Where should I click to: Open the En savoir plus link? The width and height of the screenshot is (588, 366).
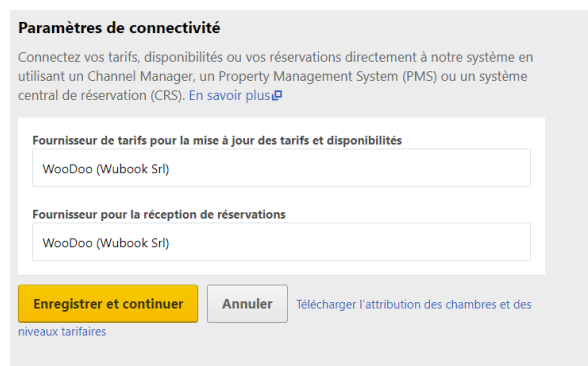230,96
